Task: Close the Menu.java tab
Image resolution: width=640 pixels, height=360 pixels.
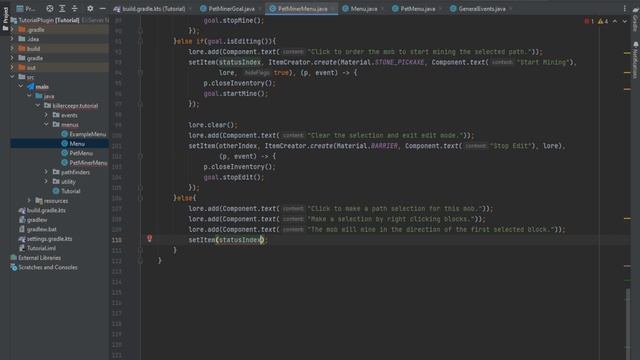Action: pos(382,9)
